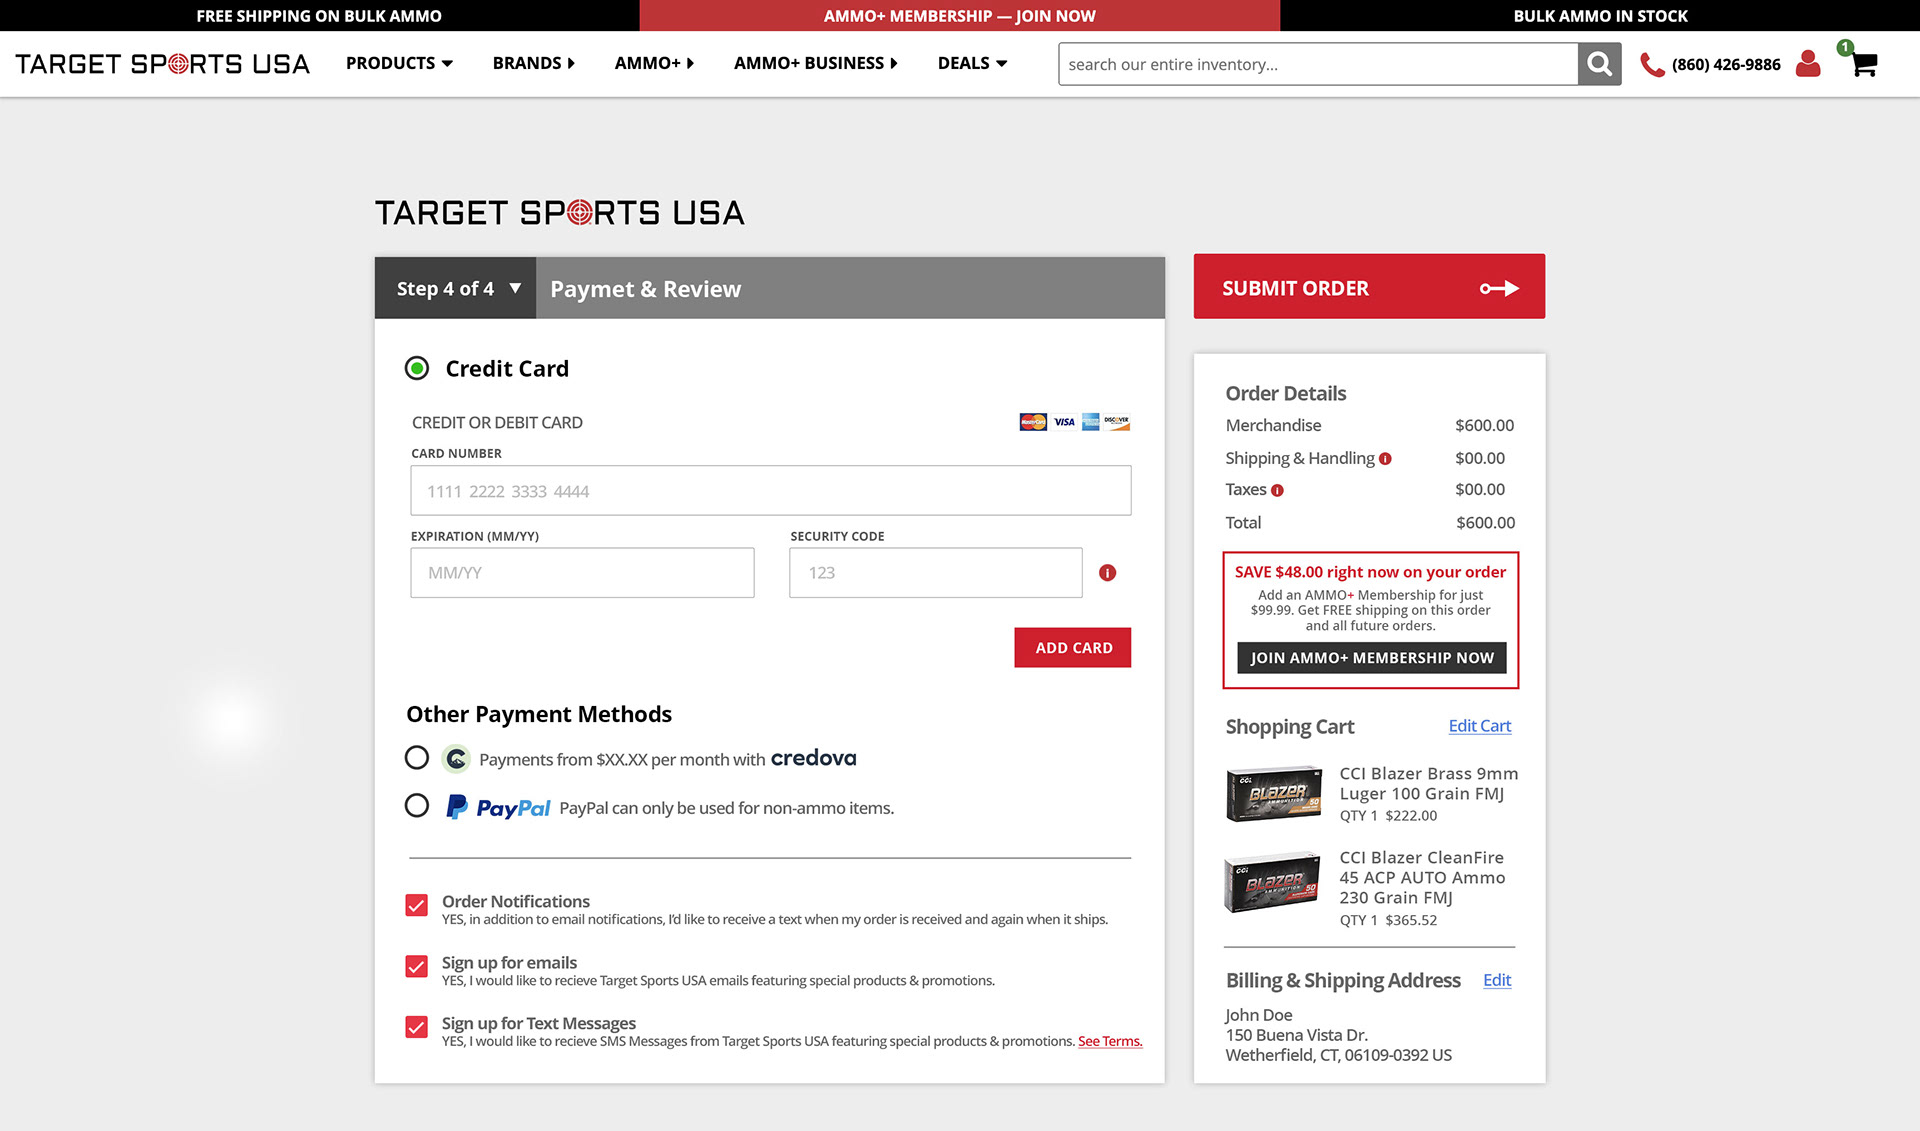Open the shopping cart icon

pyautogui.click(x=1863, y=65)
